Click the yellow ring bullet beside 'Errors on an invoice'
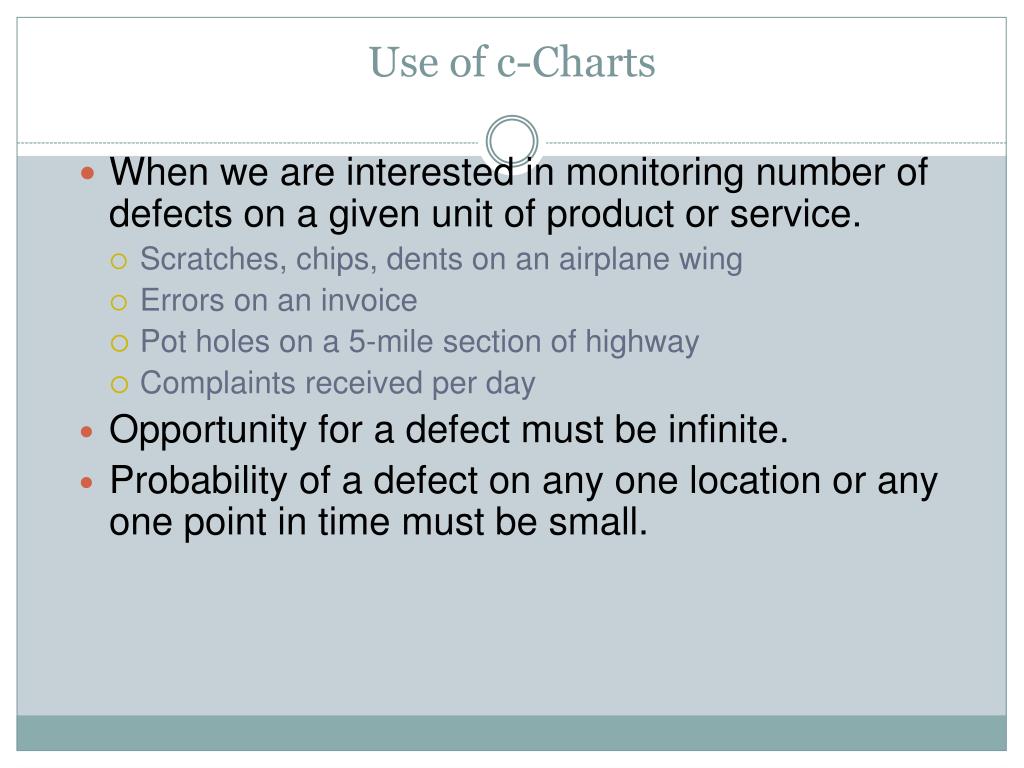Viewport: 1024px width, 768px height. [119, 303]
